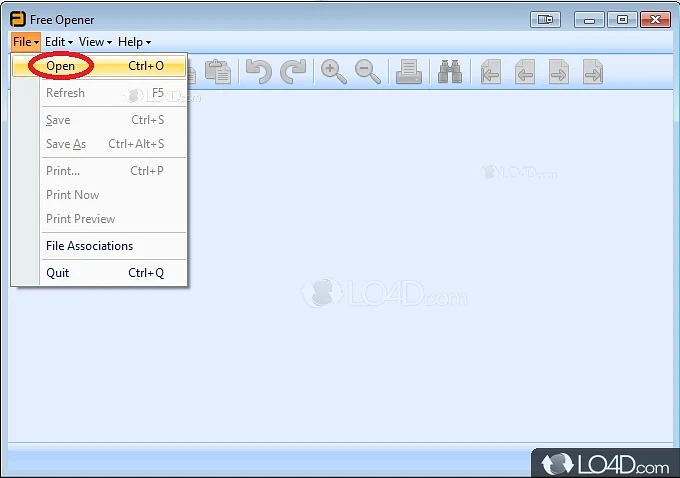Select Print Preview in the File menu
The height and width of the screenshot is (478, 680).
pyautogui.click(x=80, y=219)
